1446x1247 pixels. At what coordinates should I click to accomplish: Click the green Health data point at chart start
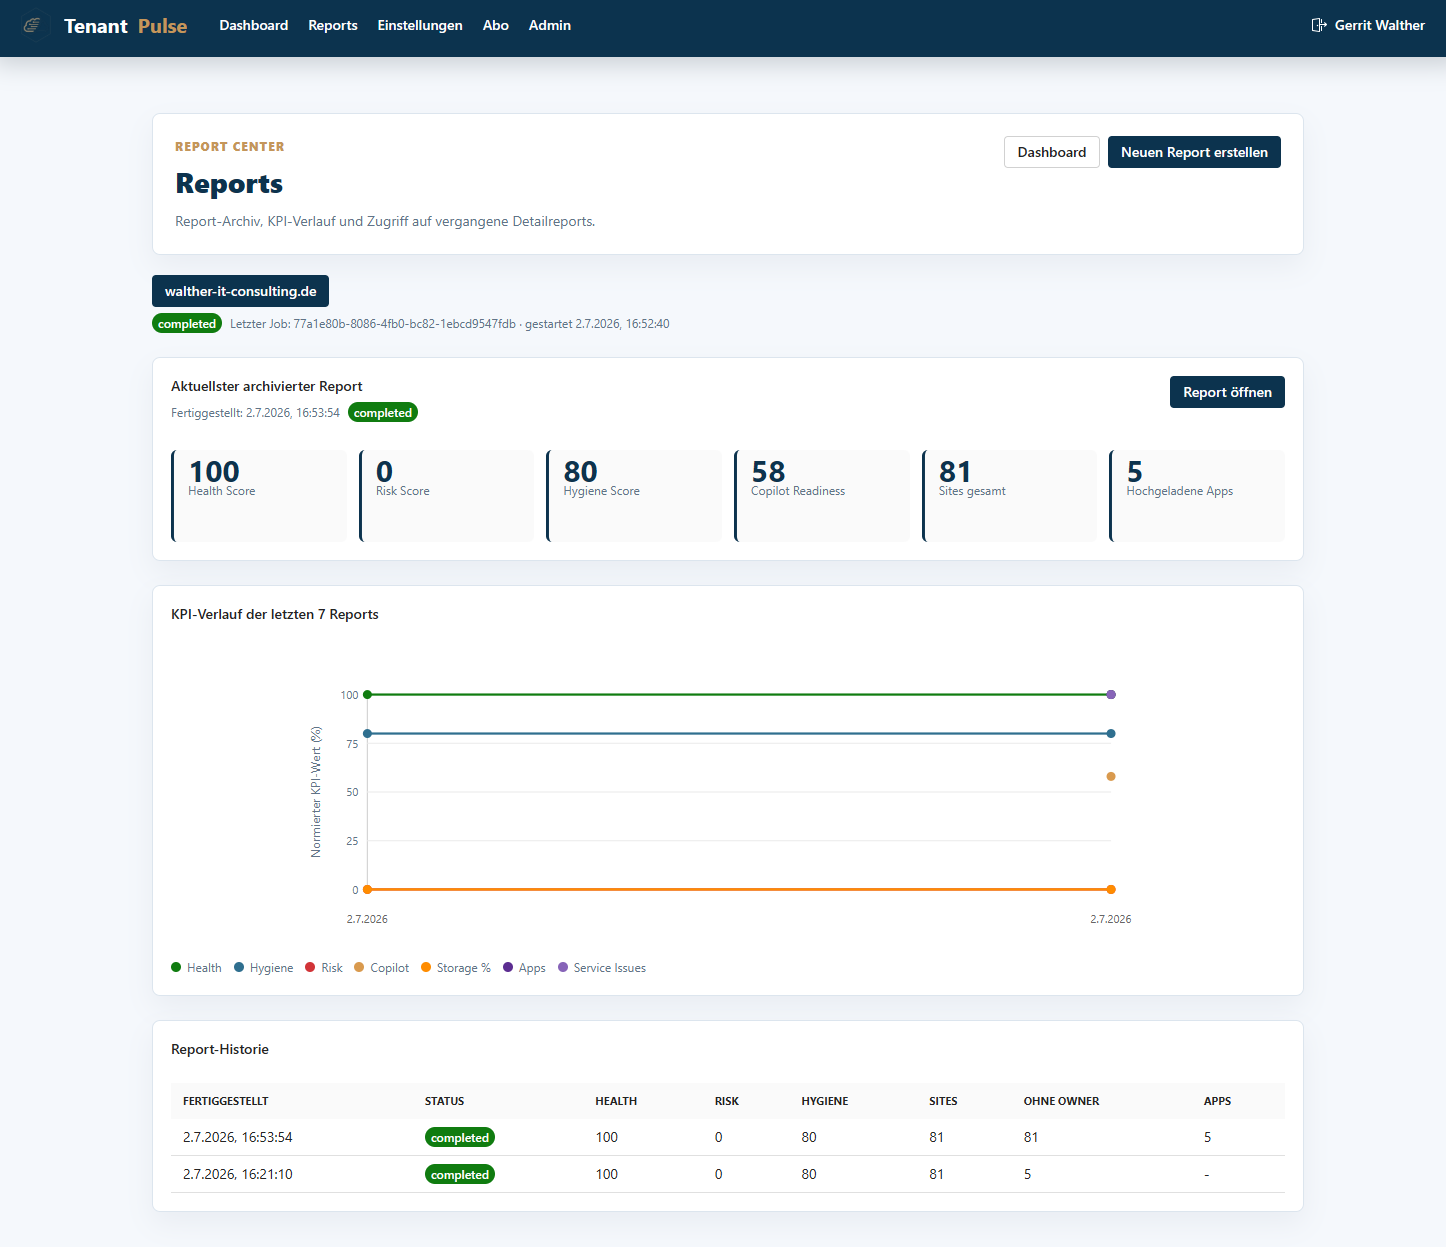(367, 694)
